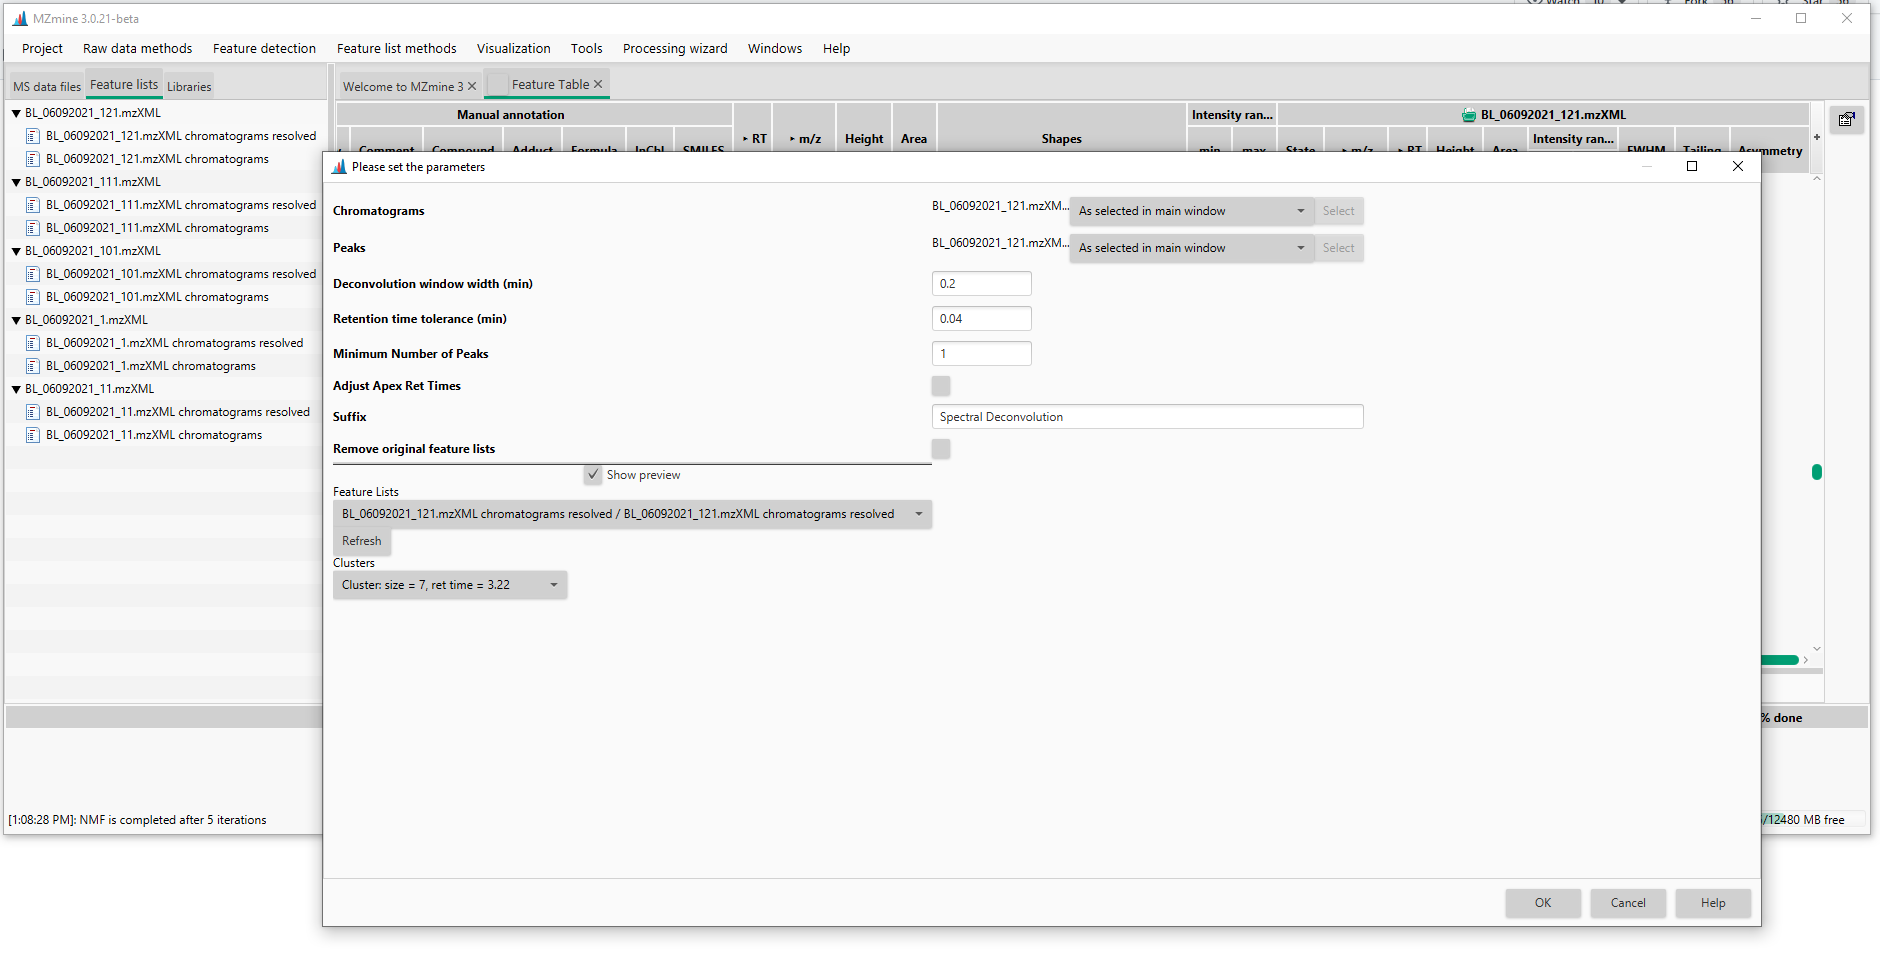Image resolution: width=1880 pixels, height=965 pixels.
Task: Enable Adjust Apex Ret Times
Action: click(x=940, y=385)
